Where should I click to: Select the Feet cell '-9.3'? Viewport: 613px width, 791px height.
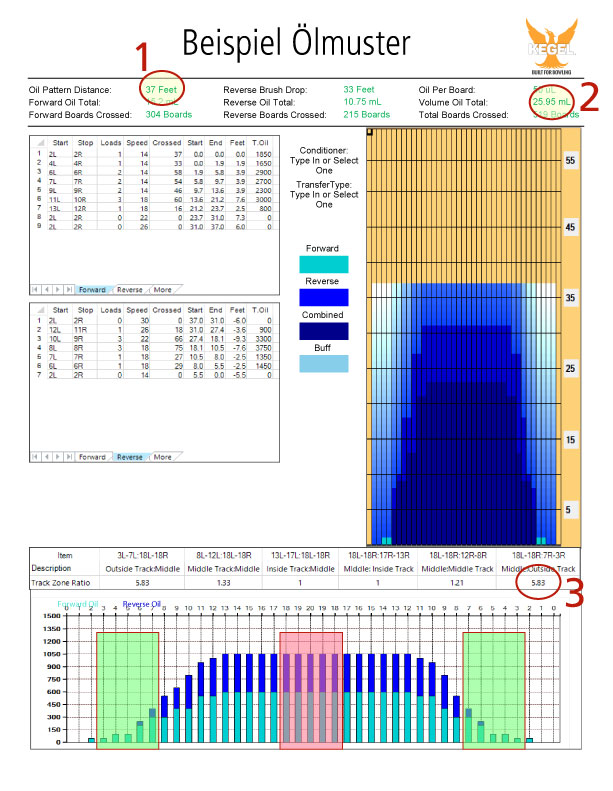(239, 339)
